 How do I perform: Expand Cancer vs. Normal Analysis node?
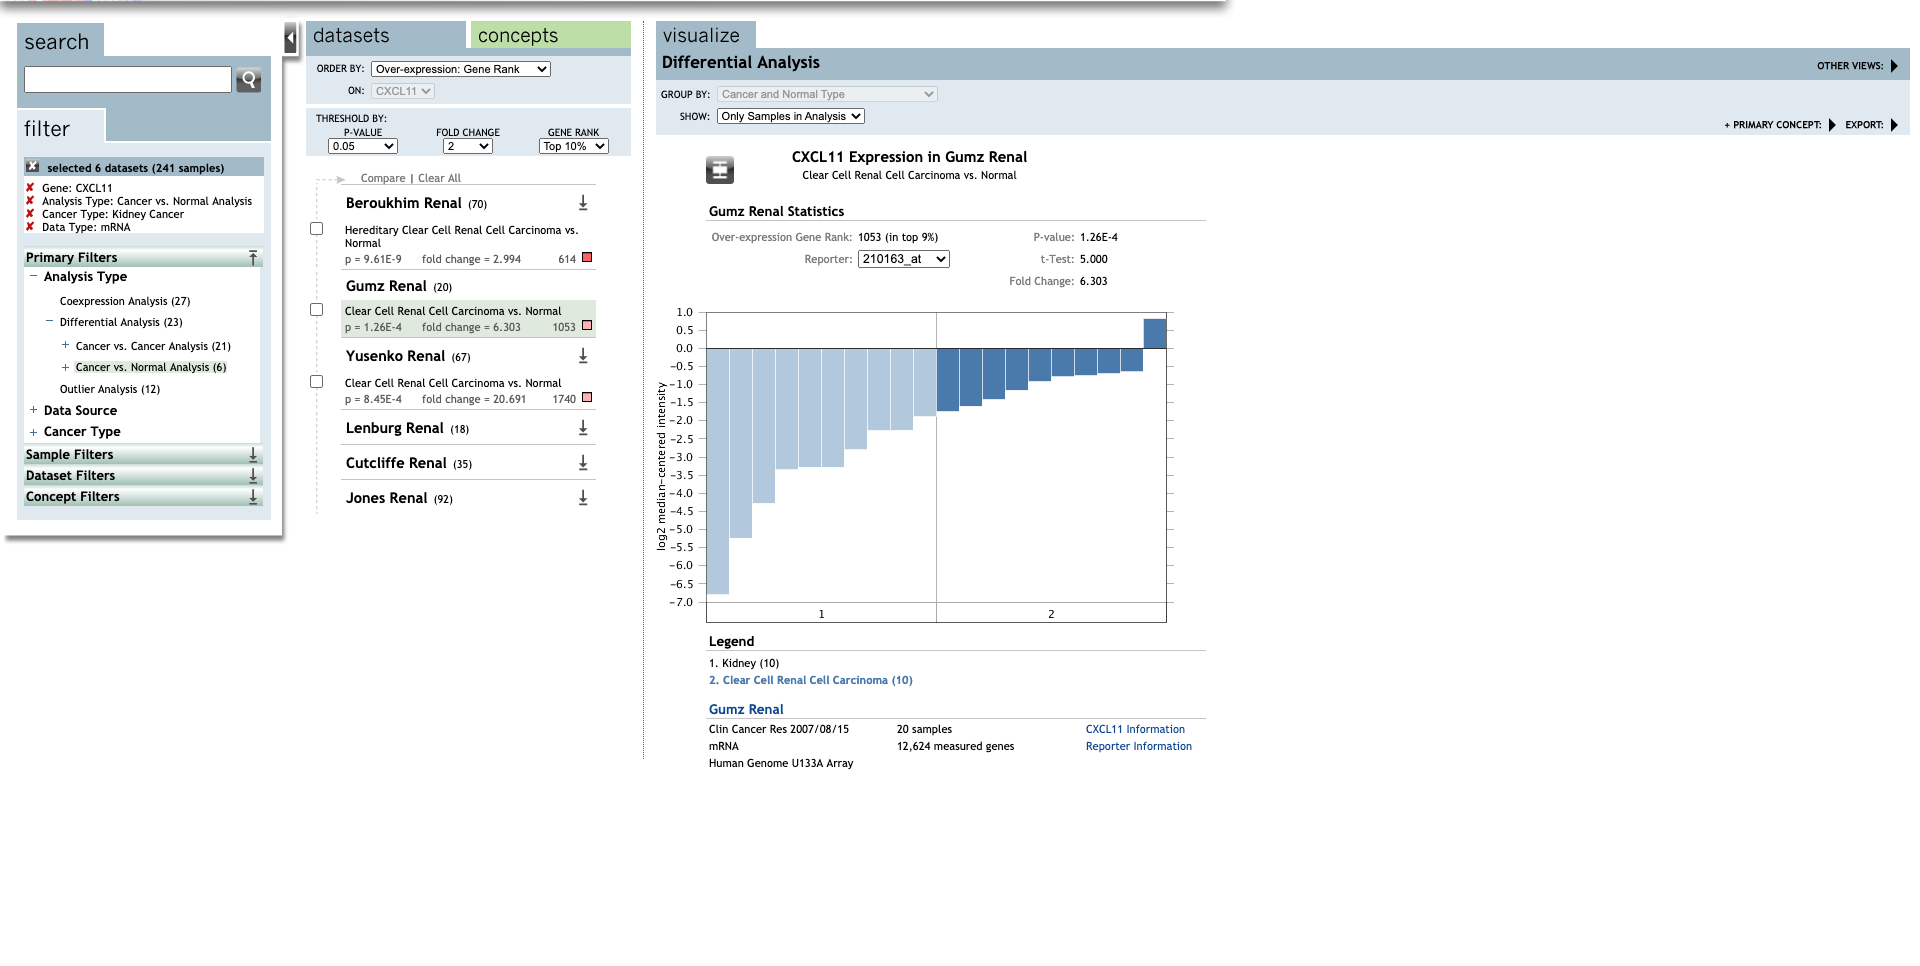pyautogui.click(x=65, y=367)
